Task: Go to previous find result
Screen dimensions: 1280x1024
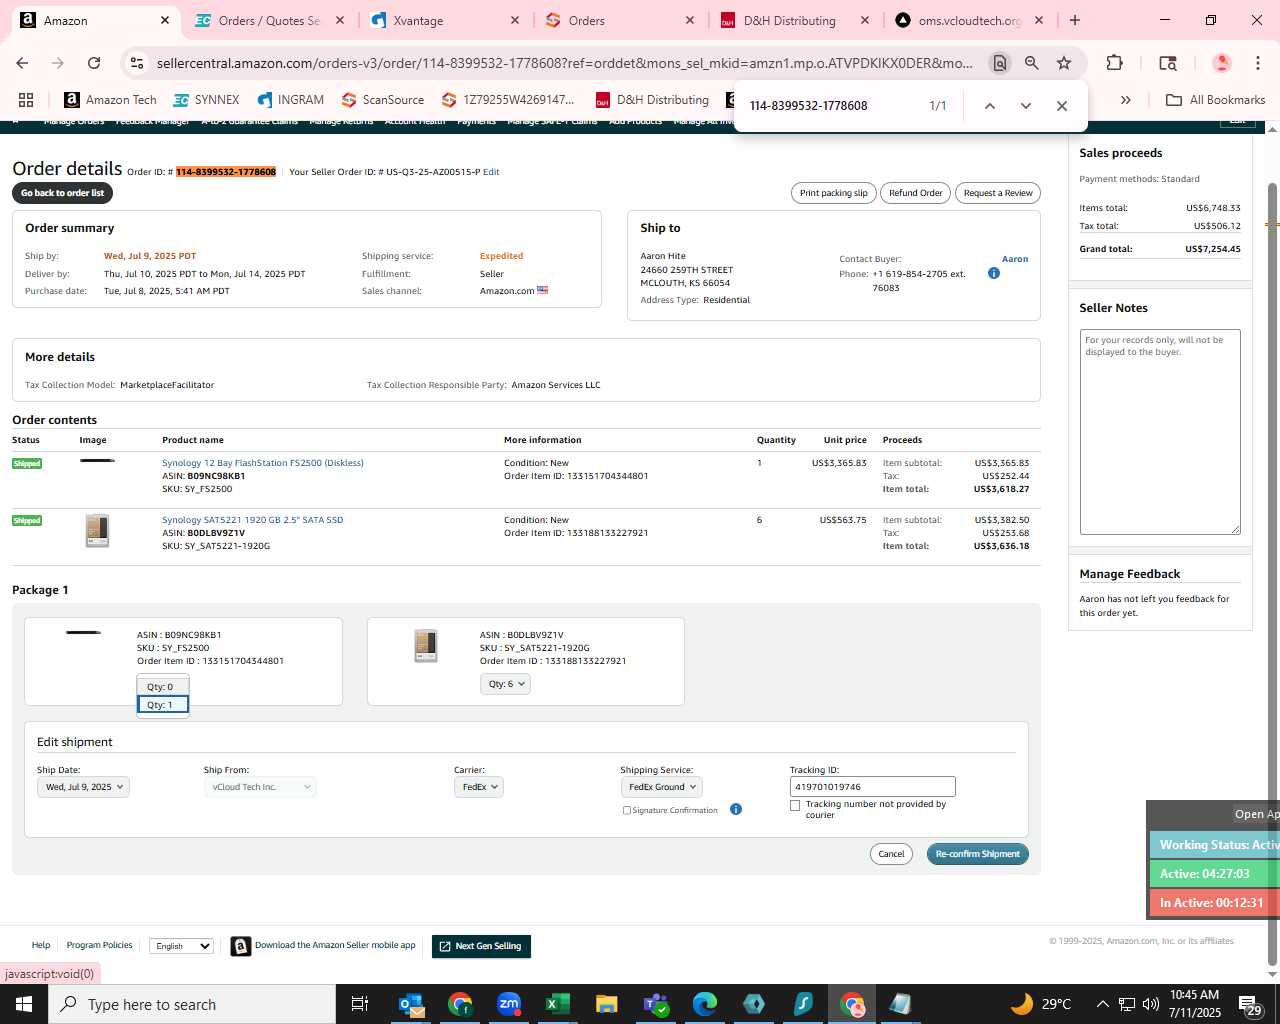Action: coord(989,106)
